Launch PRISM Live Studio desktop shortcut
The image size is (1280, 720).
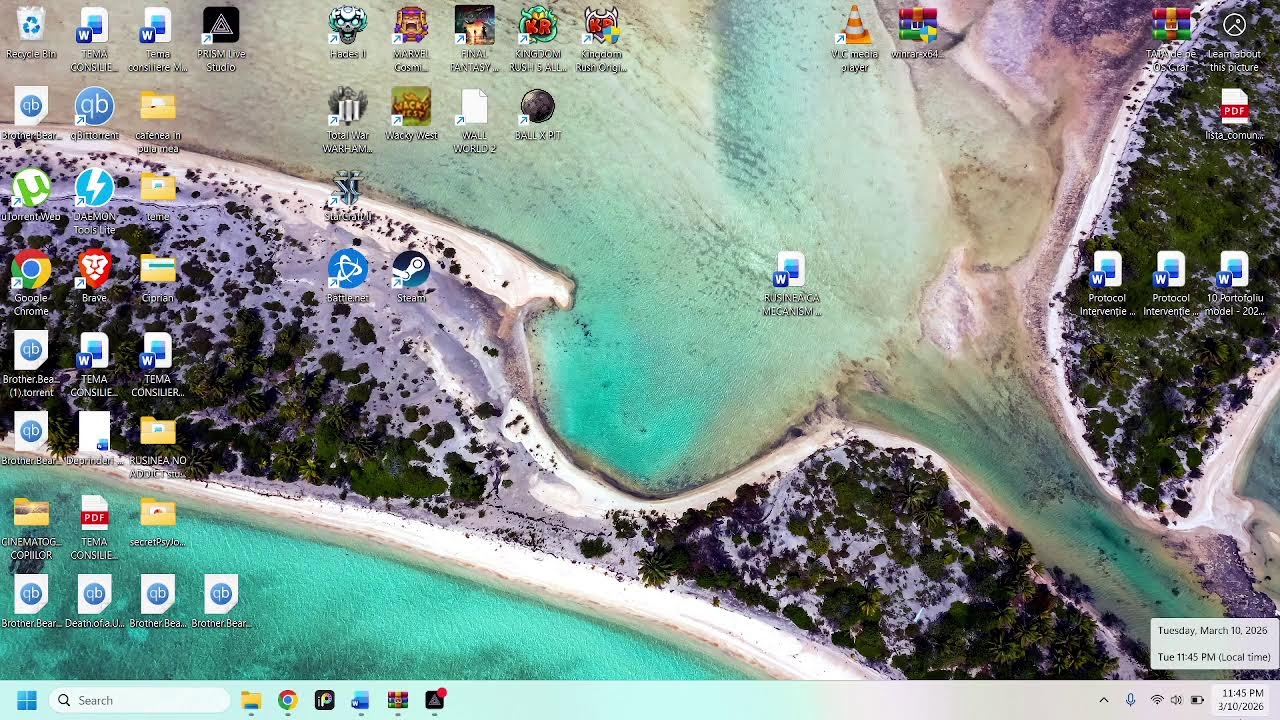(x=221, y=39)
